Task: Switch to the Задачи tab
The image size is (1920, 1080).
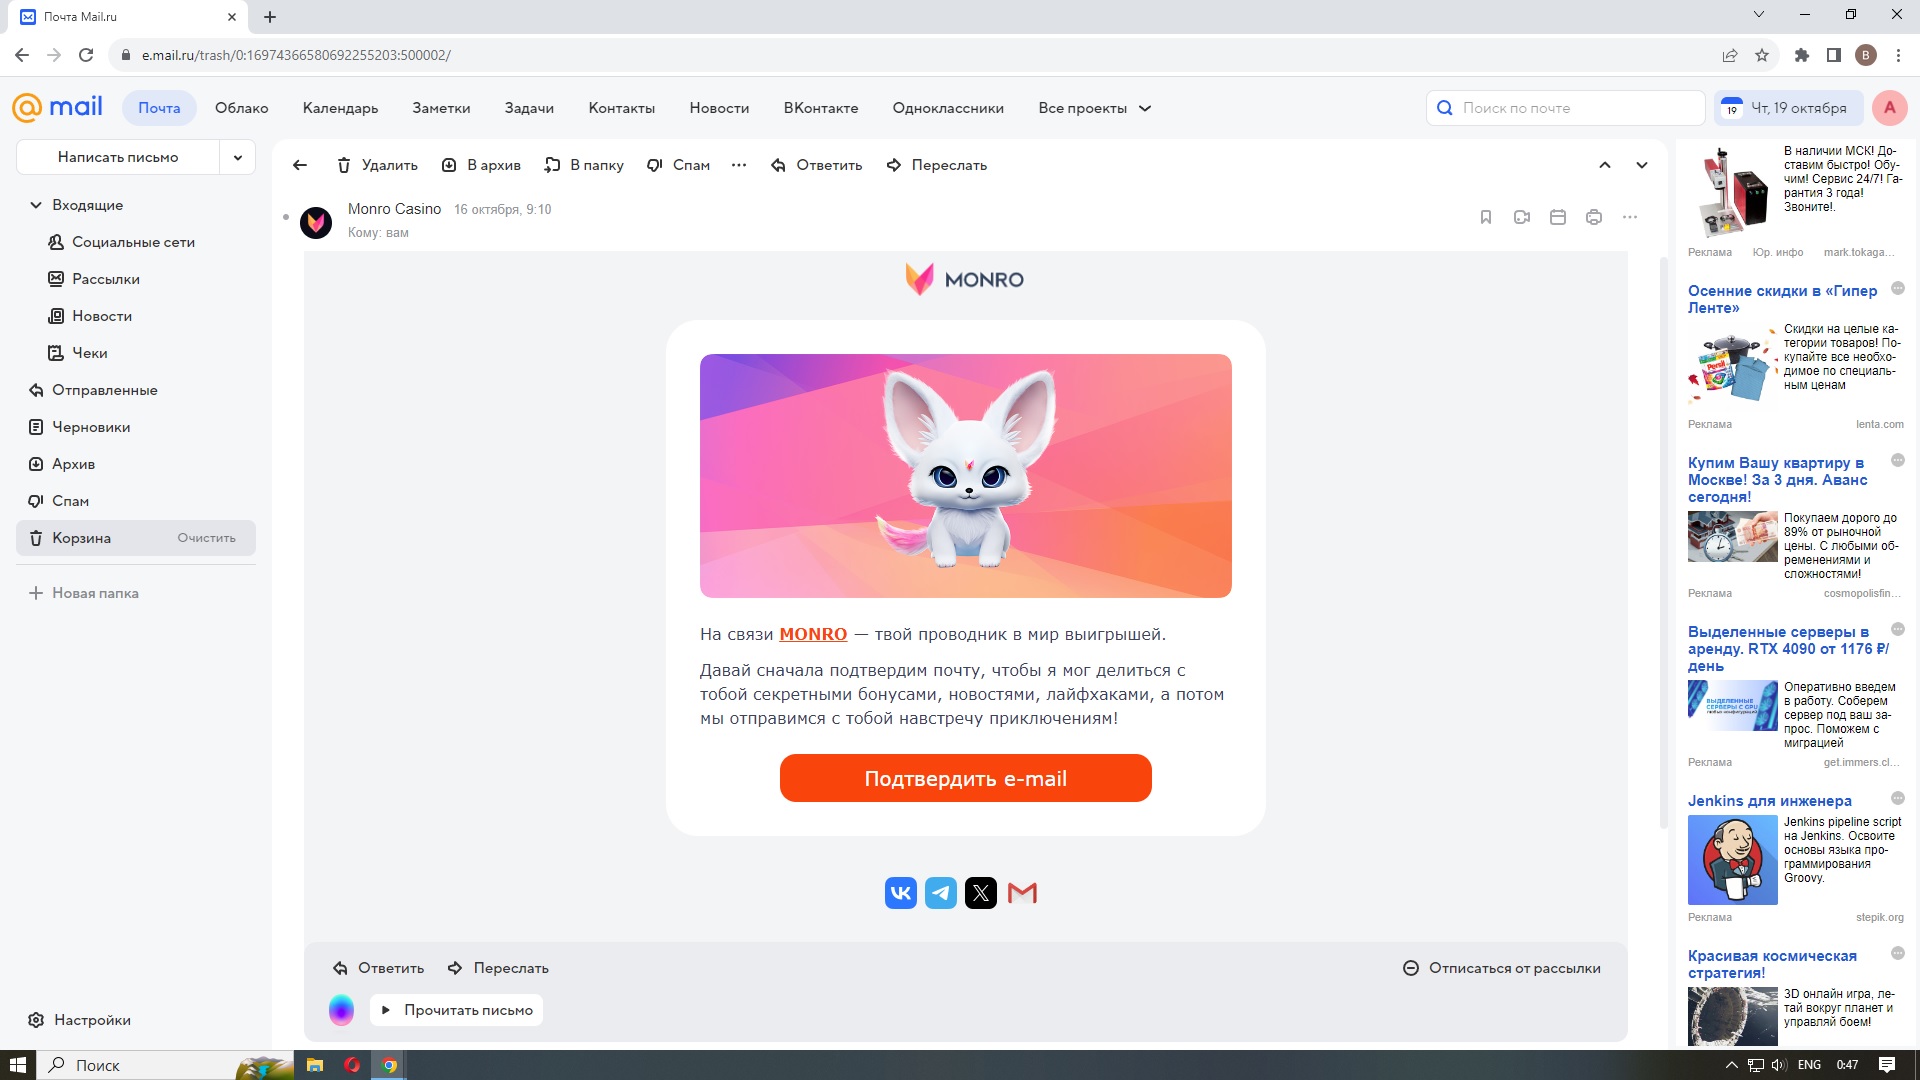Action: coord(529,108)
